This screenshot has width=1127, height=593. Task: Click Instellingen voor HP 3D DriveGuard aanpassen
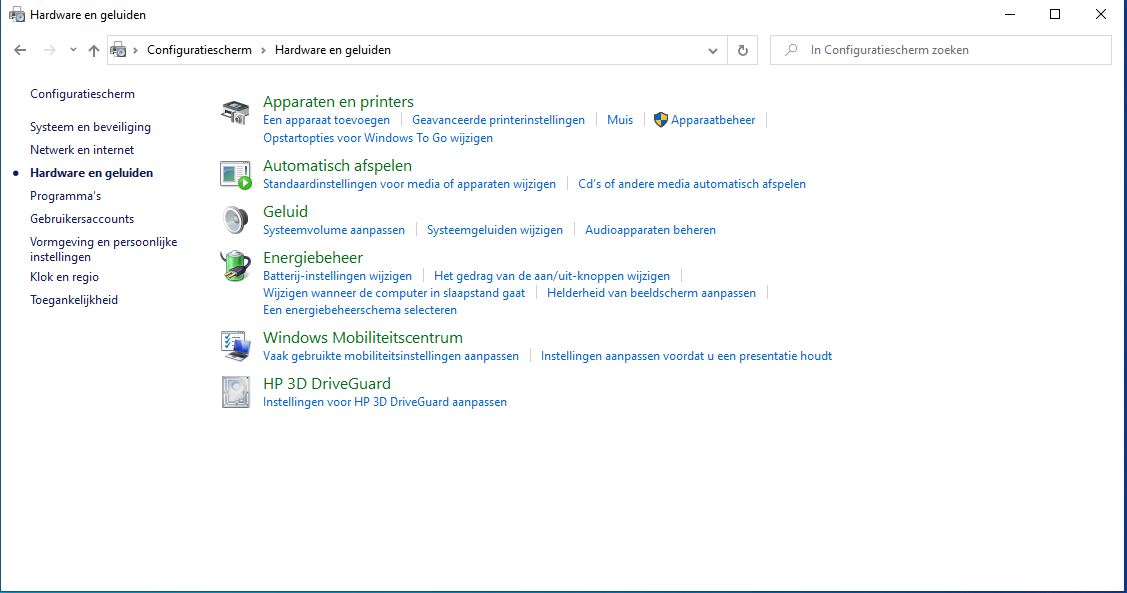click(x=385, y=402)
